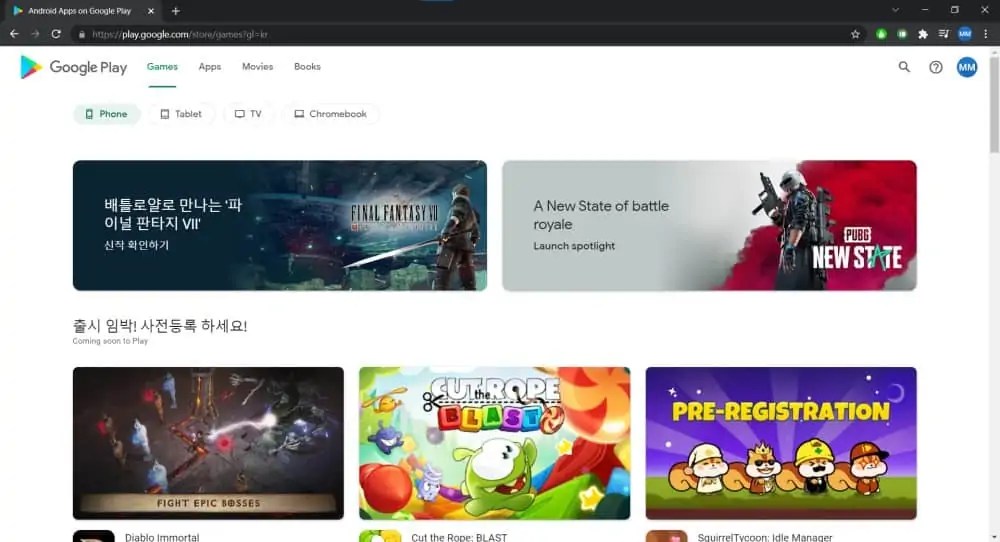Reload the page with refresh icon
The width and height of the screenshot is (1000, 542).
tap(56, 34)
